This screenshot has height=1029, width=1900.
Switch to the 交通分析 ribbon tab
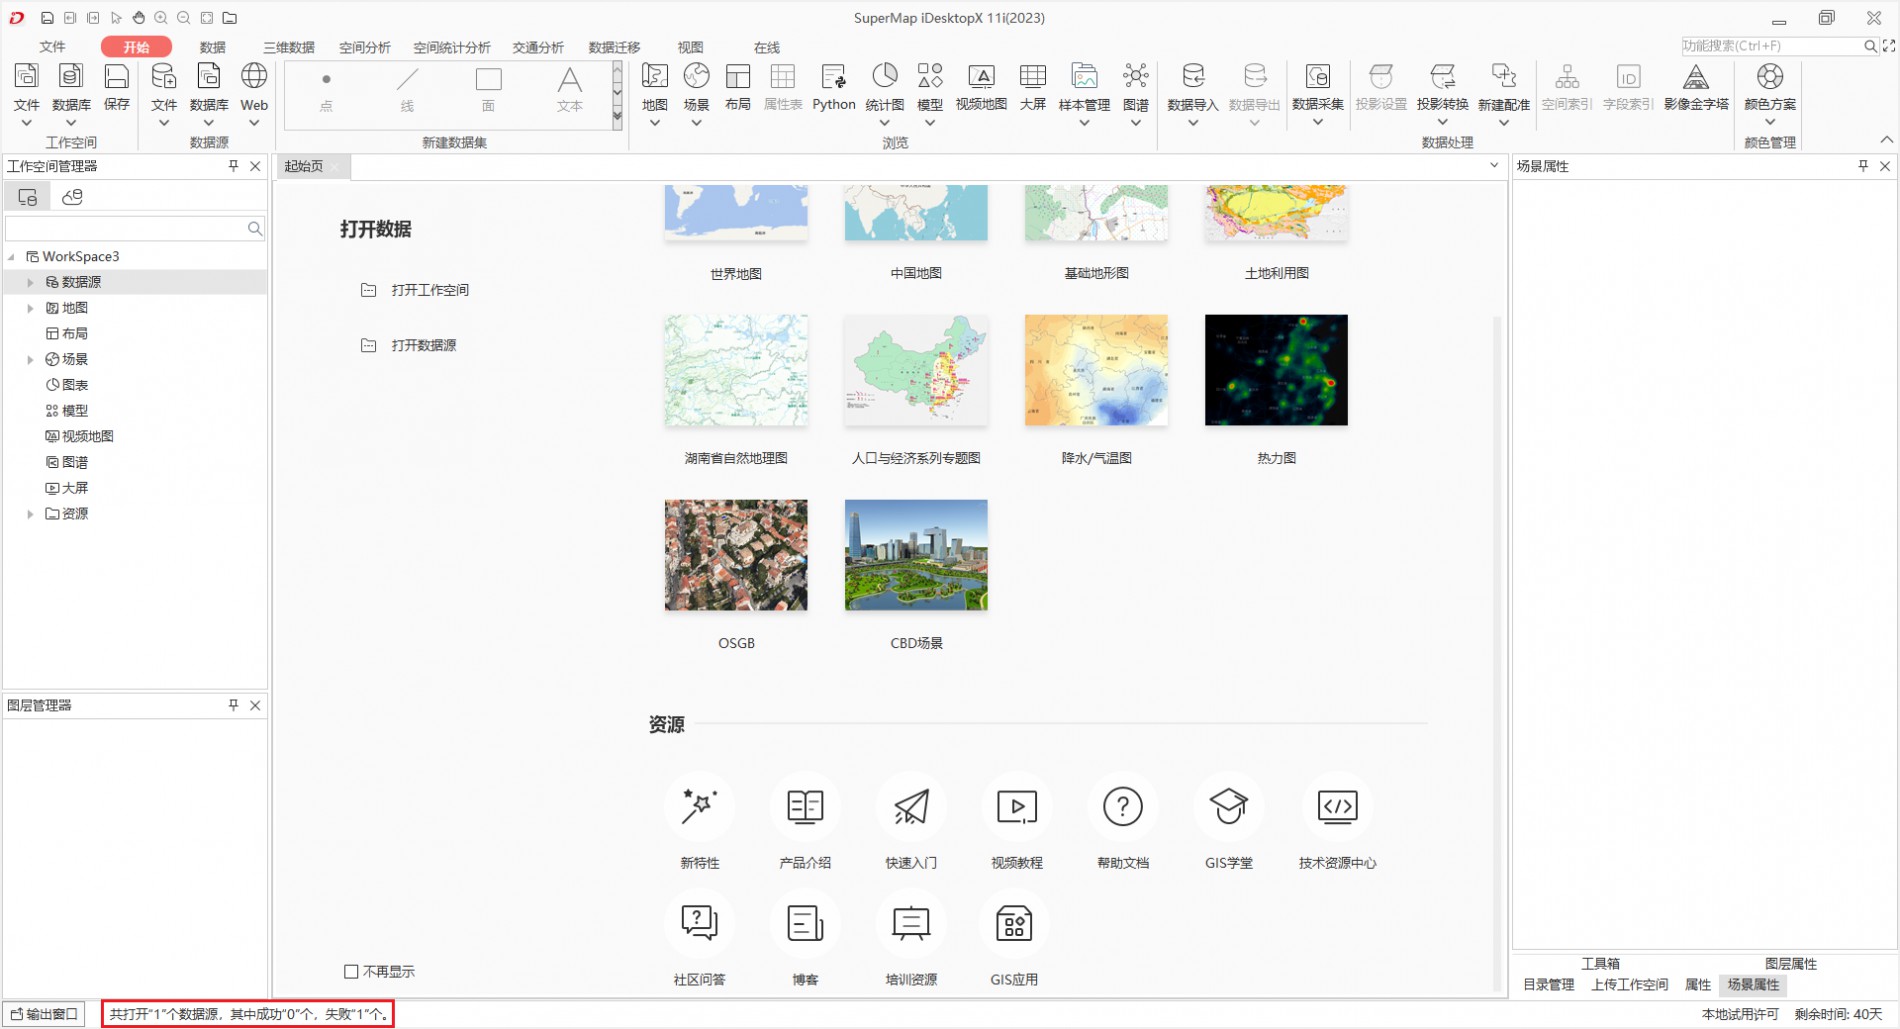[x=538, y=47]
